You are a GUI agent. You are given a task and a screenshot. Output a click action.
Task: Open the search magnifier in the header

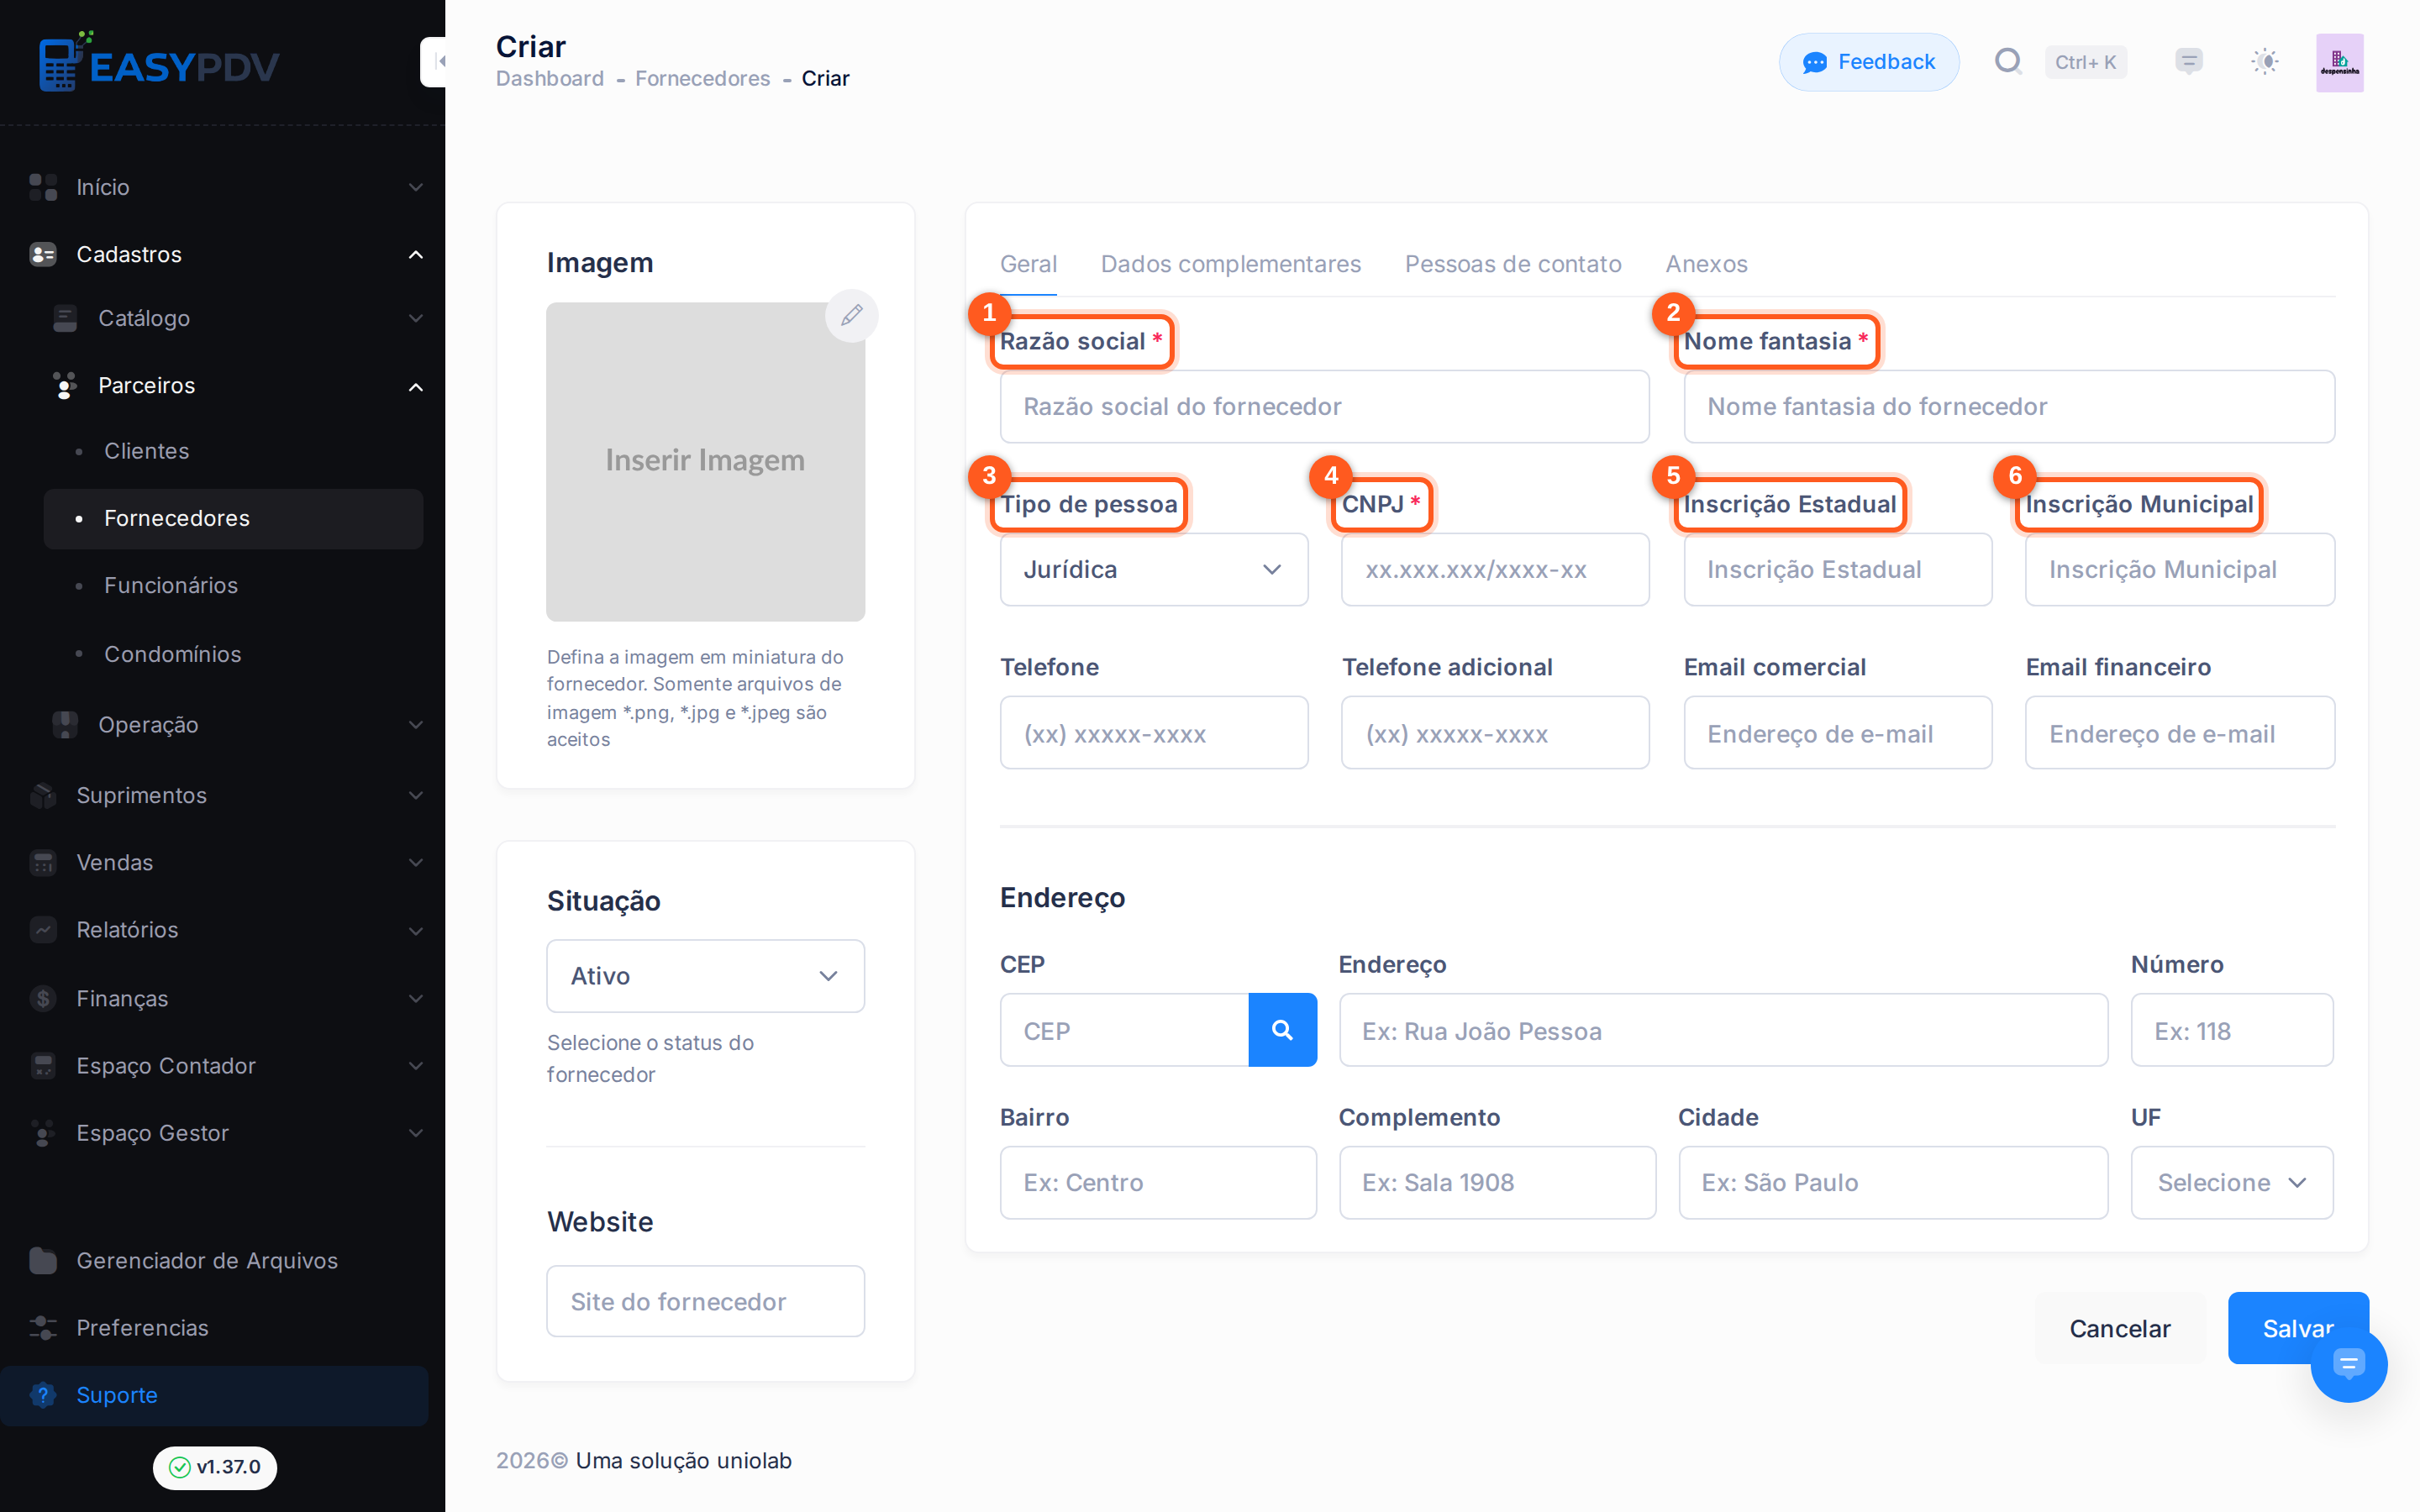[x=2007, y=62]
